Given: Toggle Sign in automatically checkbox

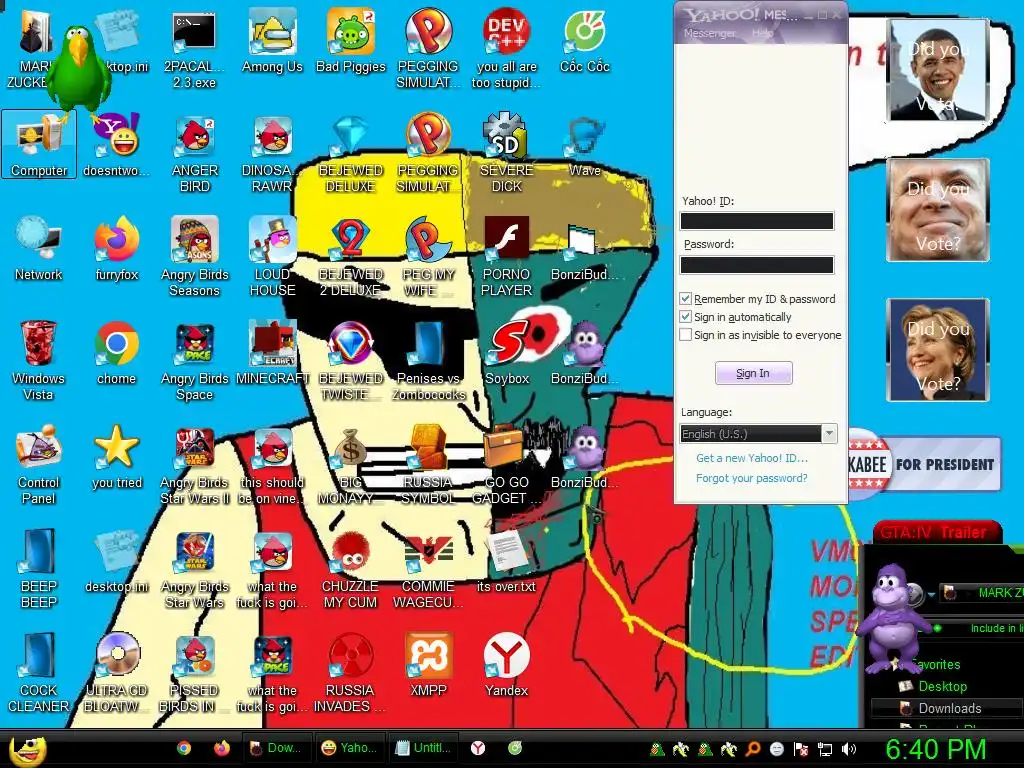Looking at the screenshot, I should 686,317.
